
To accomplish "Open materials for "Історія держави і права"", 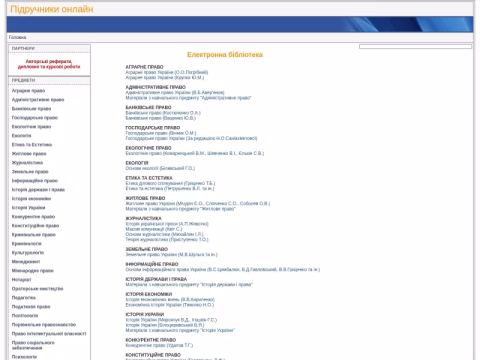I will tap(189, 285).
